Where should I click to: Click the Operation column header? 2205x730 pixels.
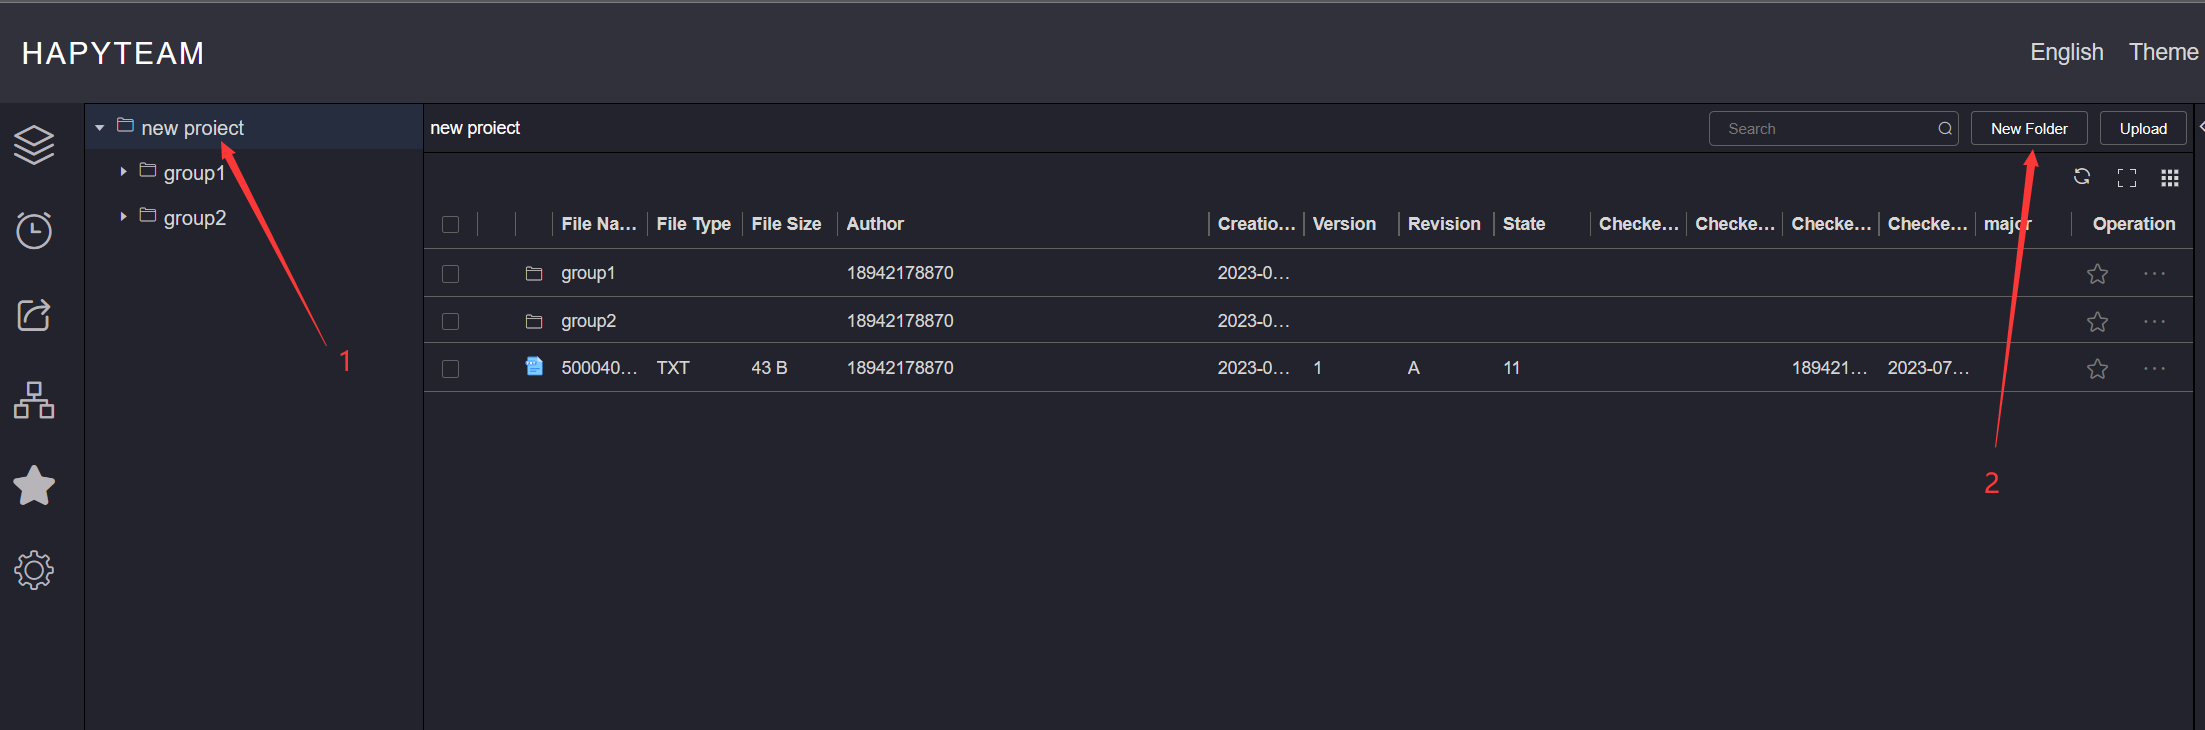click(2134, 224)
